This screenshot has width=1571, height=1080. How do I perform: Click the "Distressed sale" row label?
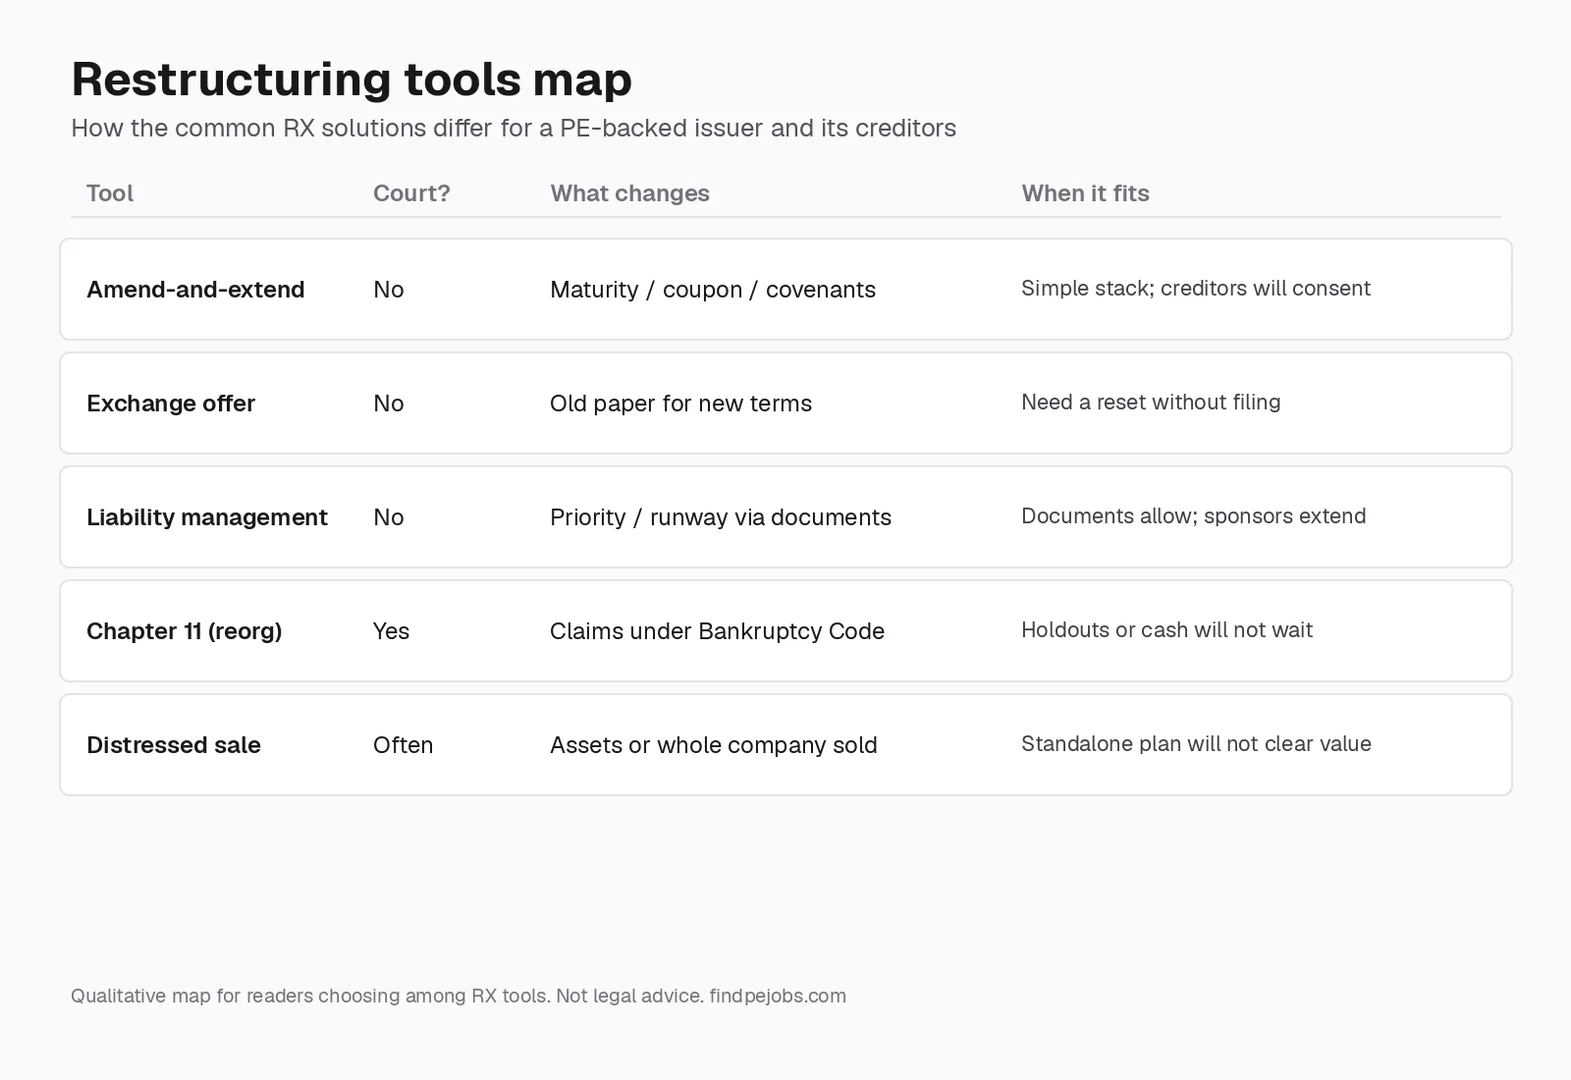173,745
